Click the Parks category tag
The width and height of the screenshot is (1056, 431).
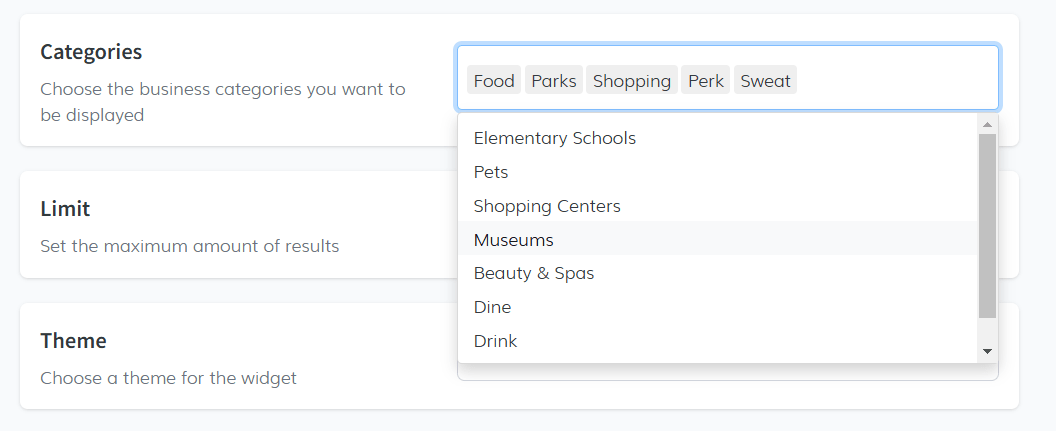click(554, 81)
